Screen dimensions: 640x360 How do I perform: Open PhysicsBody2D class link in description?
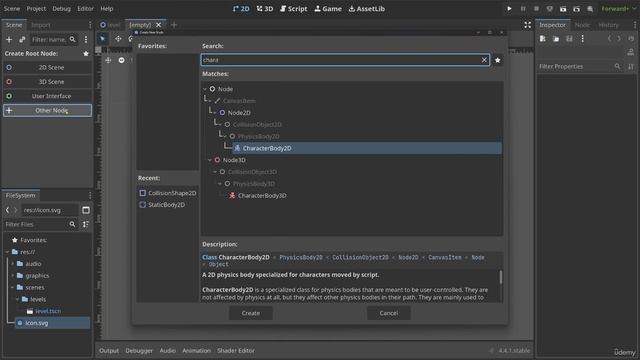301,258
